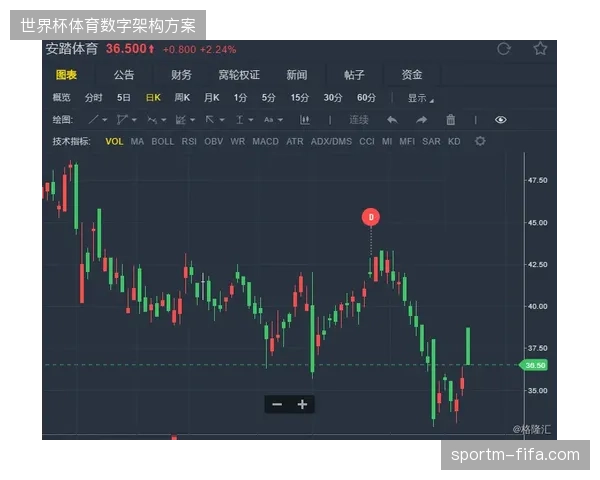
Task: Toggle the SAR indicator
Action: [431, 142]
